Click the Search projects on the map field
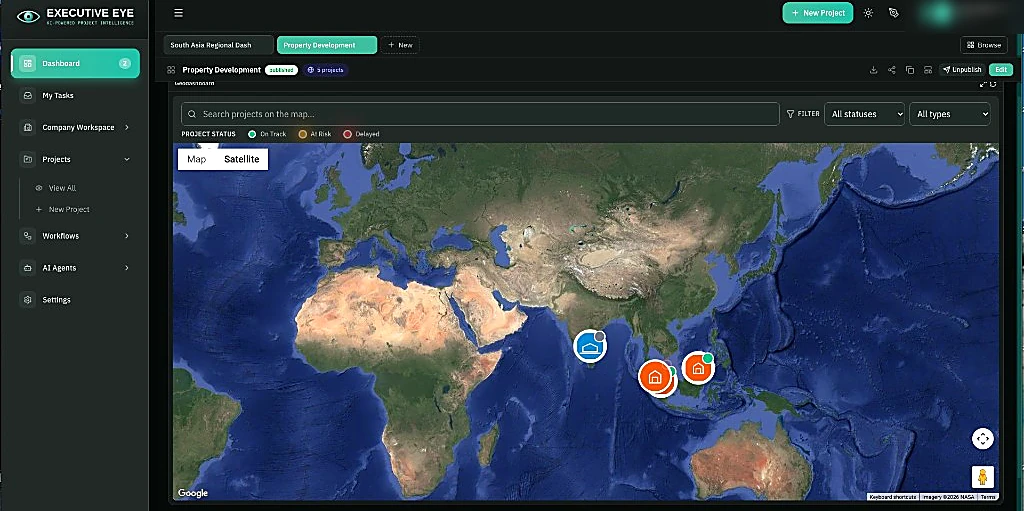 click(x=480, y=114)
